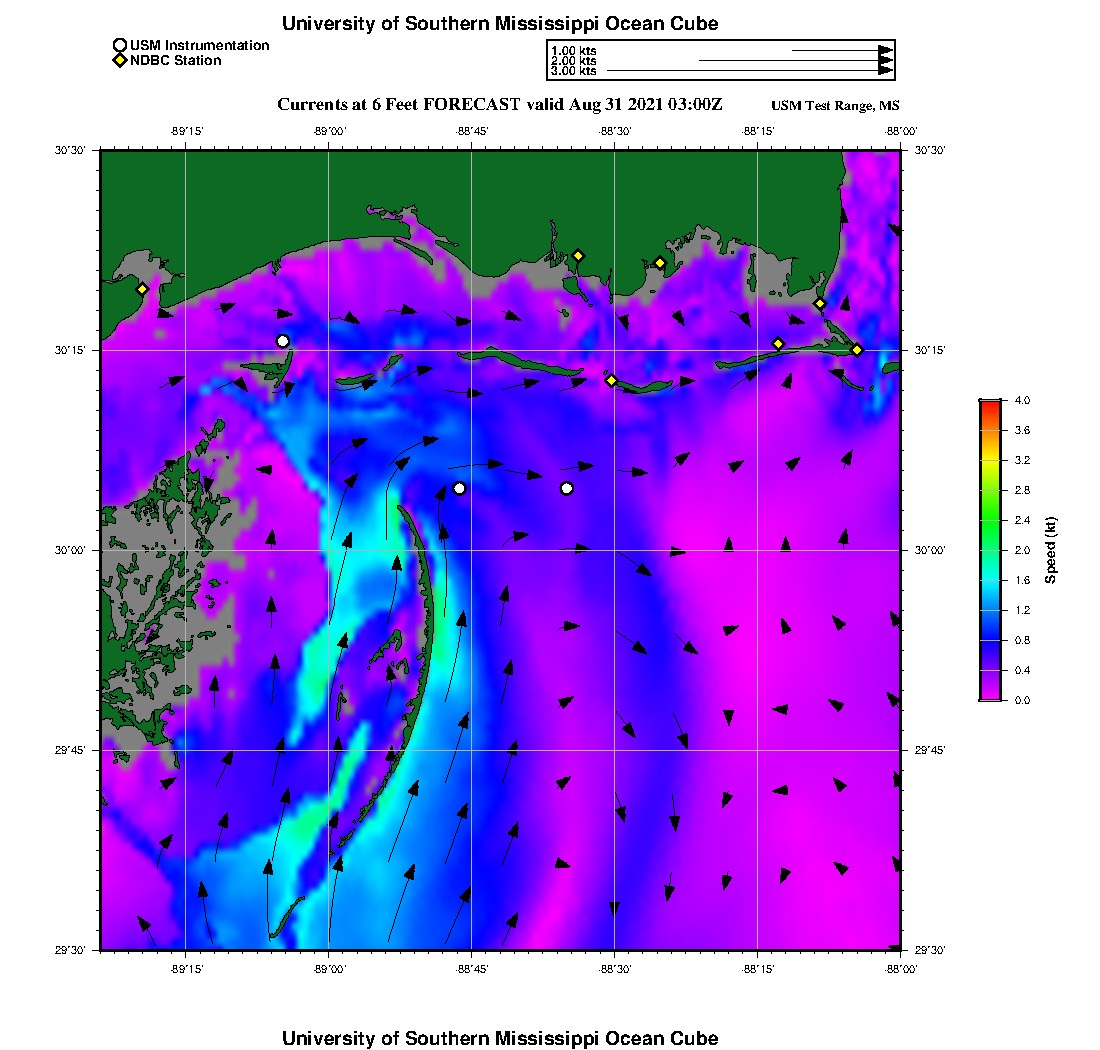The width and height of the screenshot is (1100, 1050).
Task: Click the 30°30' label on the left axis
Action: [70, 150]
